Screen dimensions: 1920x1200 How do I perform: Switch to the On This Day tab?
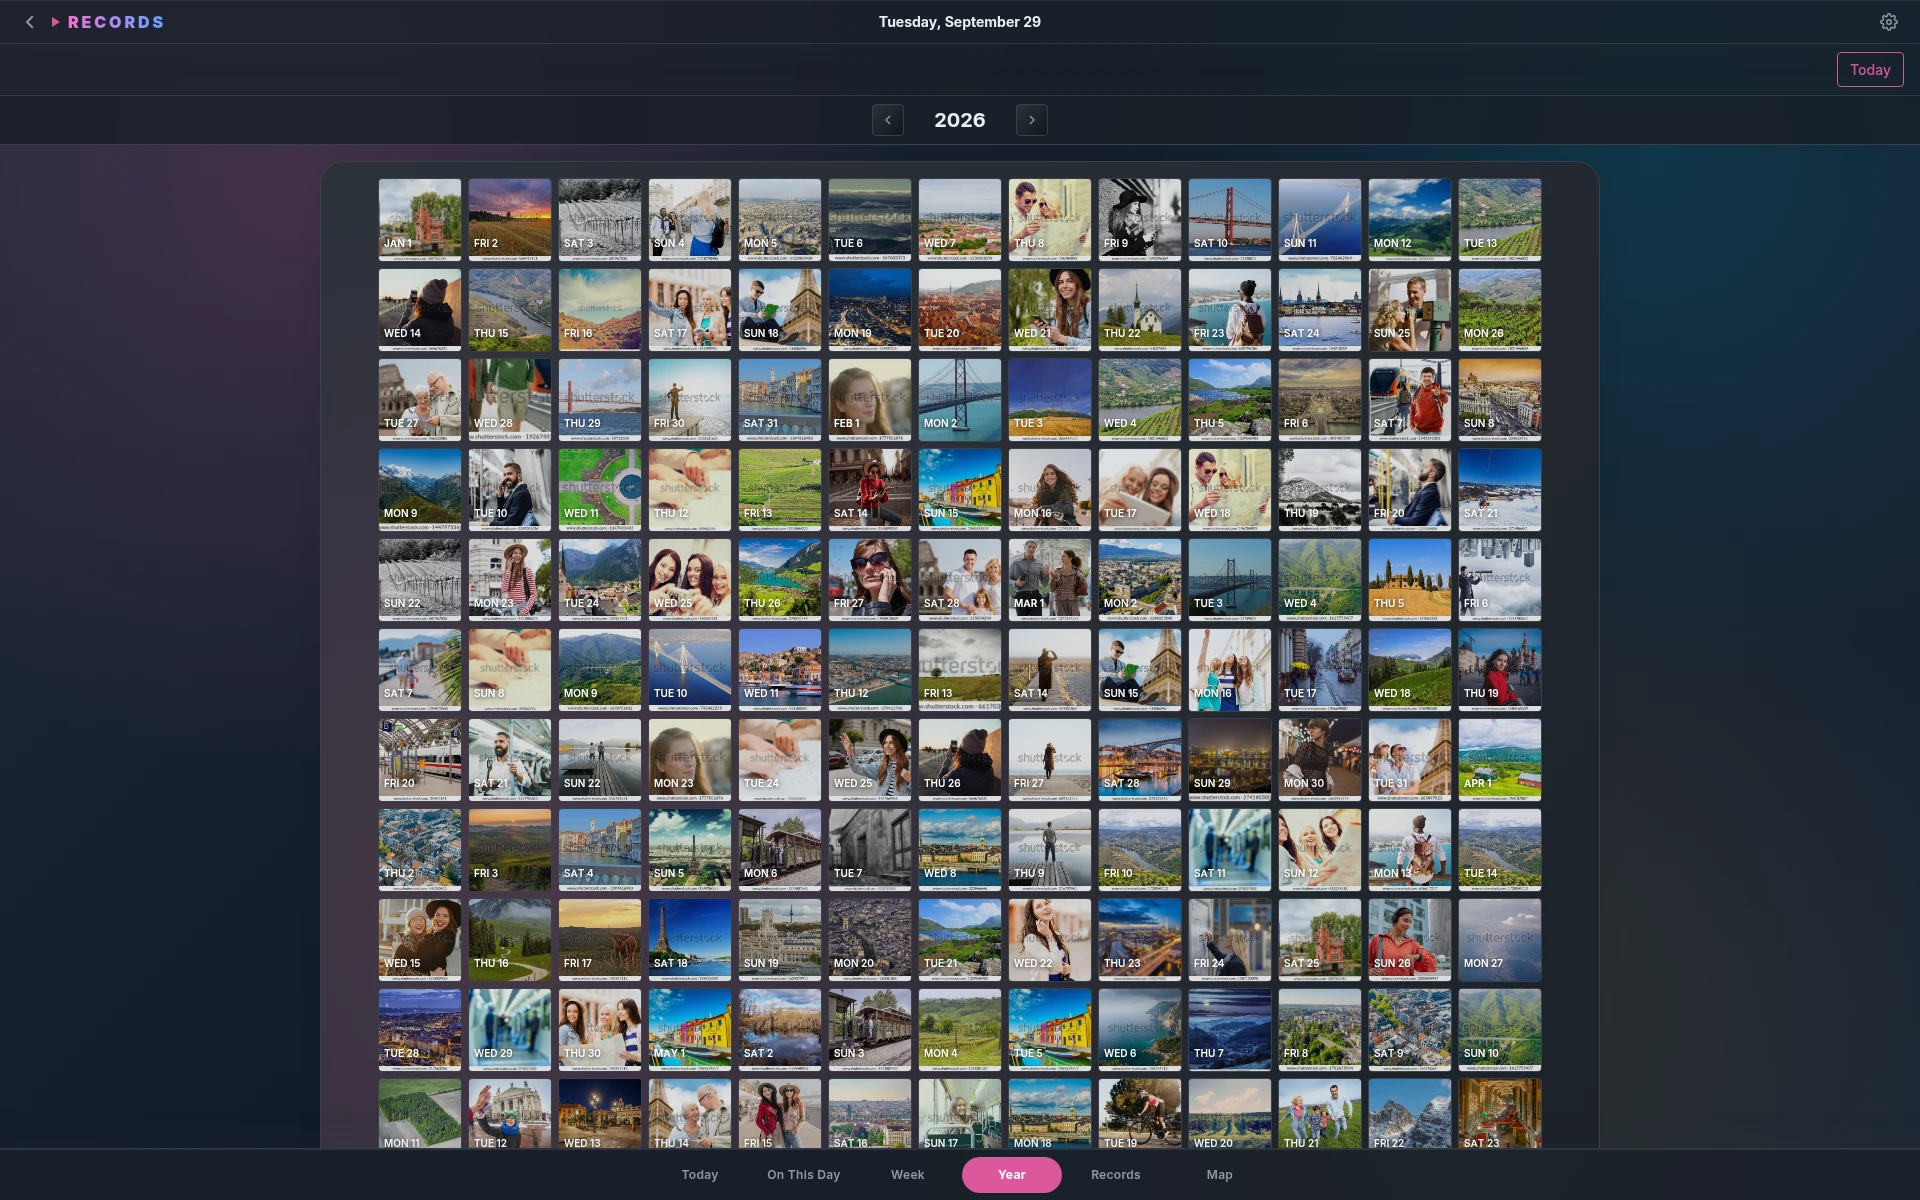[x=803, y=1175]
